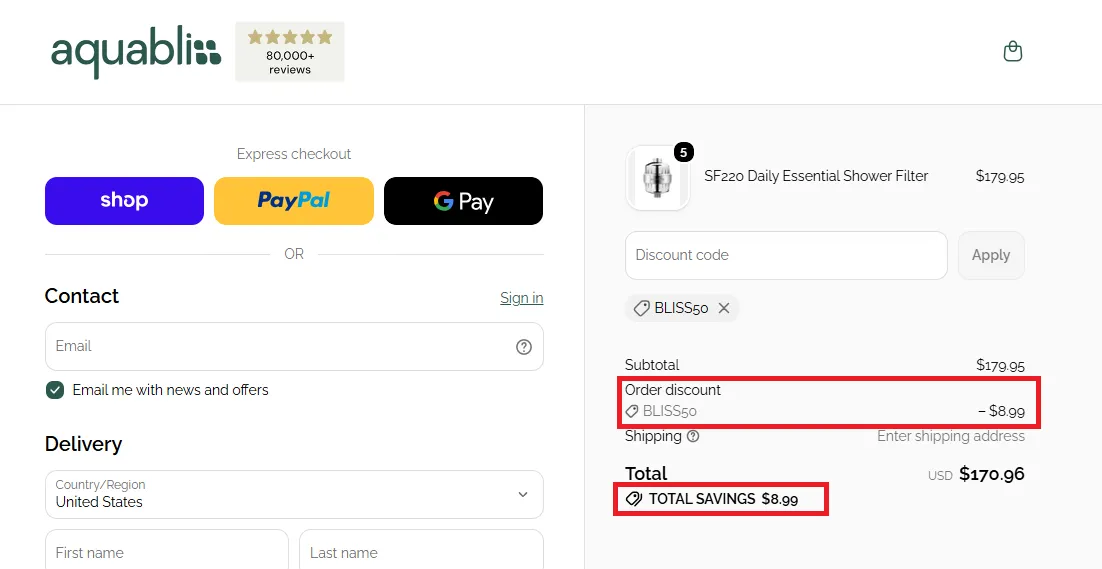Uncheck Email me with news and offers
Screen dimensions: 1102x569
pyautogui.click(x=55, y=390)
